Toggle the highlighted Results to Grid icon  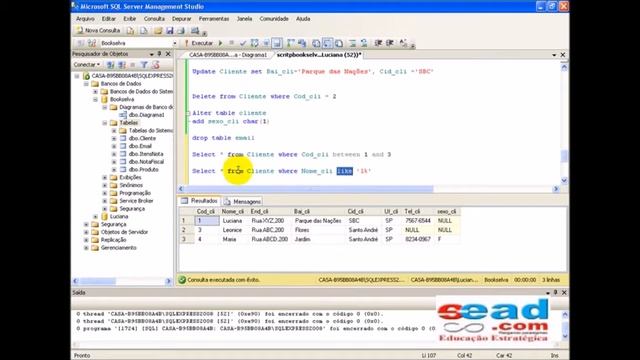[x=328, y=43]
